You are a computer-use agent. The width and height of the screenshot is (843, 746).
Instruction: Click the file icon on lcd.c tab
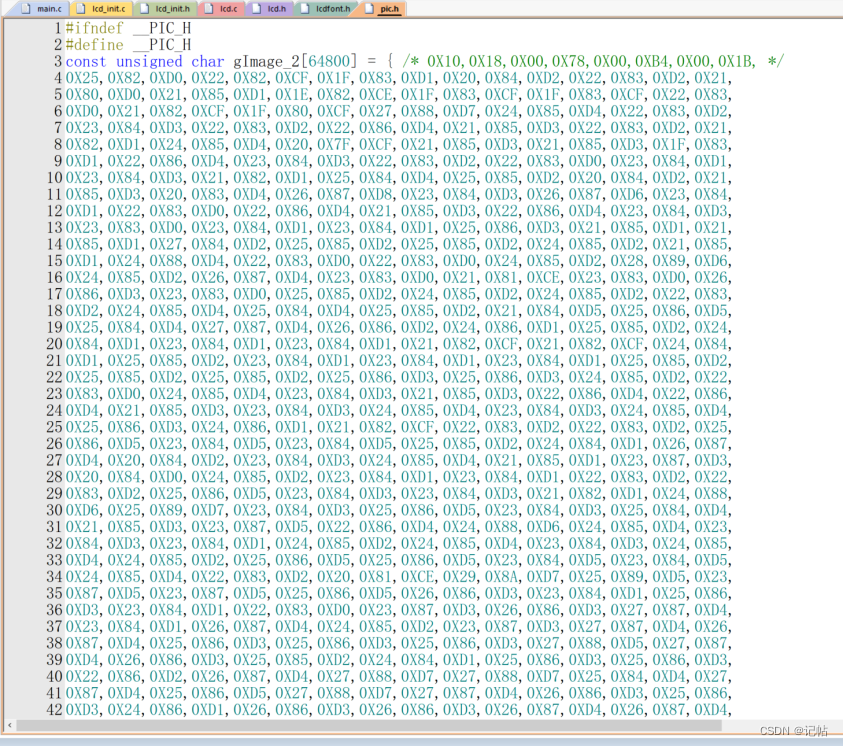click(209, 9)
